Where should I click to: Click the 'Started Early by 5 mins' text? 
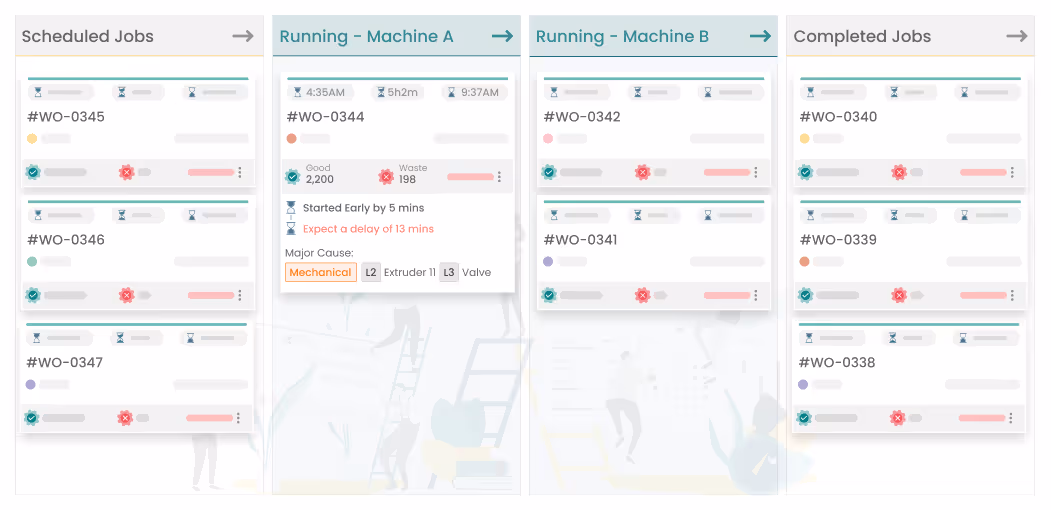[x=363, y=208]
